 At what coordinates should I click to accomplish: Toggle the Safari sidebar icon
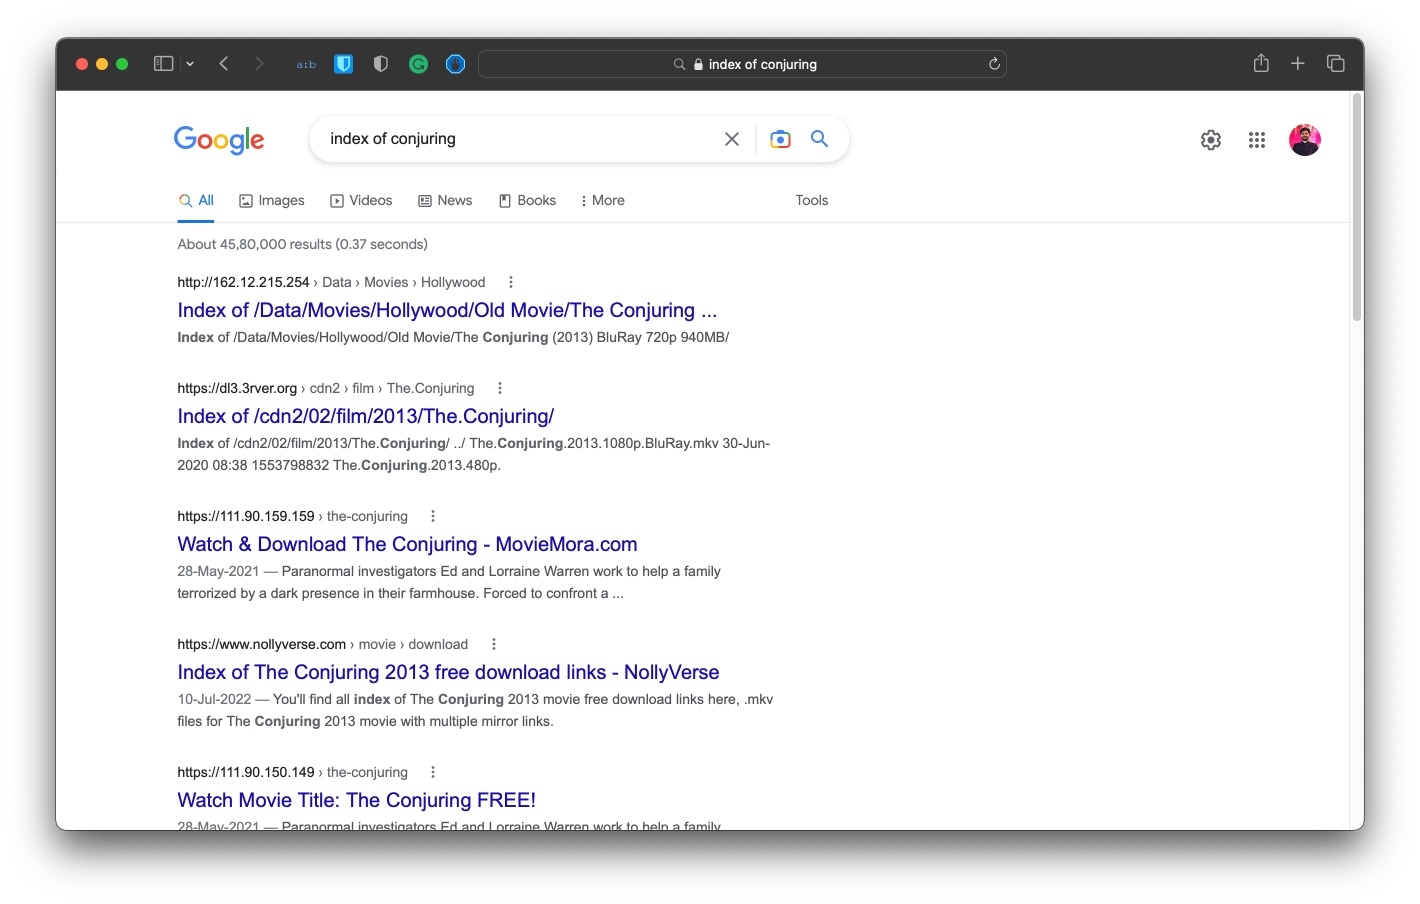point(163,64)
